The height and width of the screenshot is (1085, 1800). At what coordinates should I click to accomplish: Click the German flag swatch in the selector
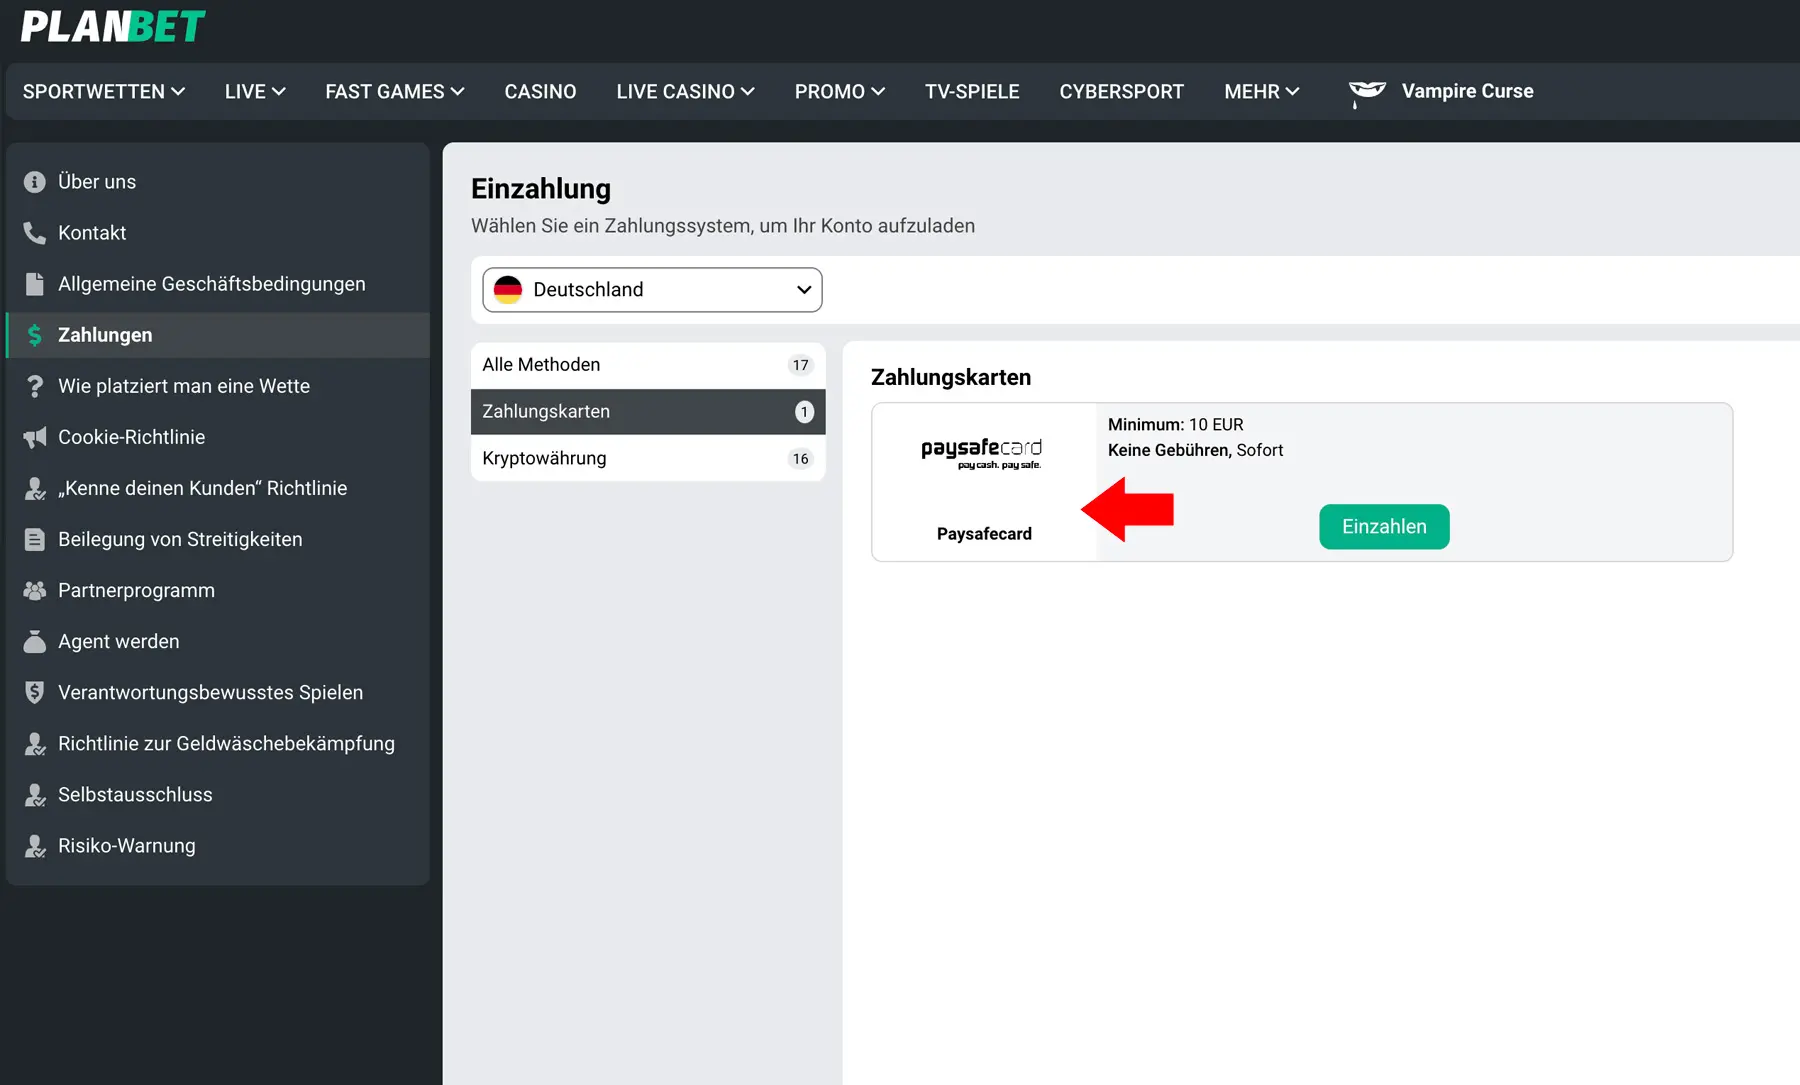pyautogui.click(x=509, y=289)
